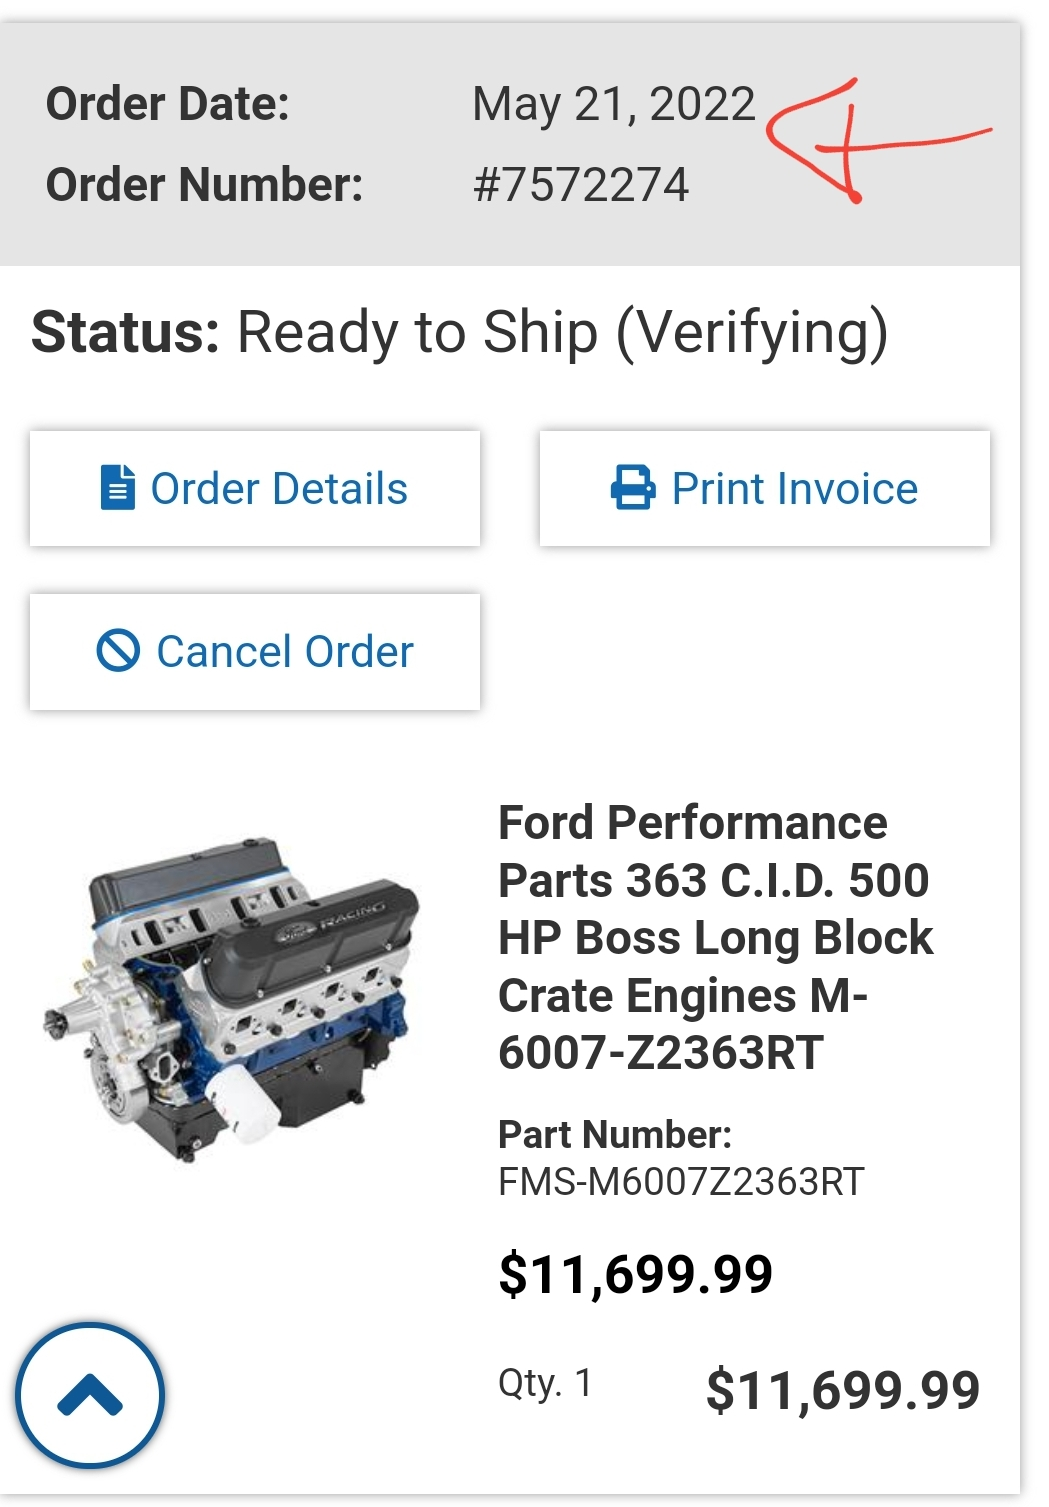Click the bold Part Number: label
This screenshot has width=1049, height=1507.
pyautogui.click(x=615, y=1135)
